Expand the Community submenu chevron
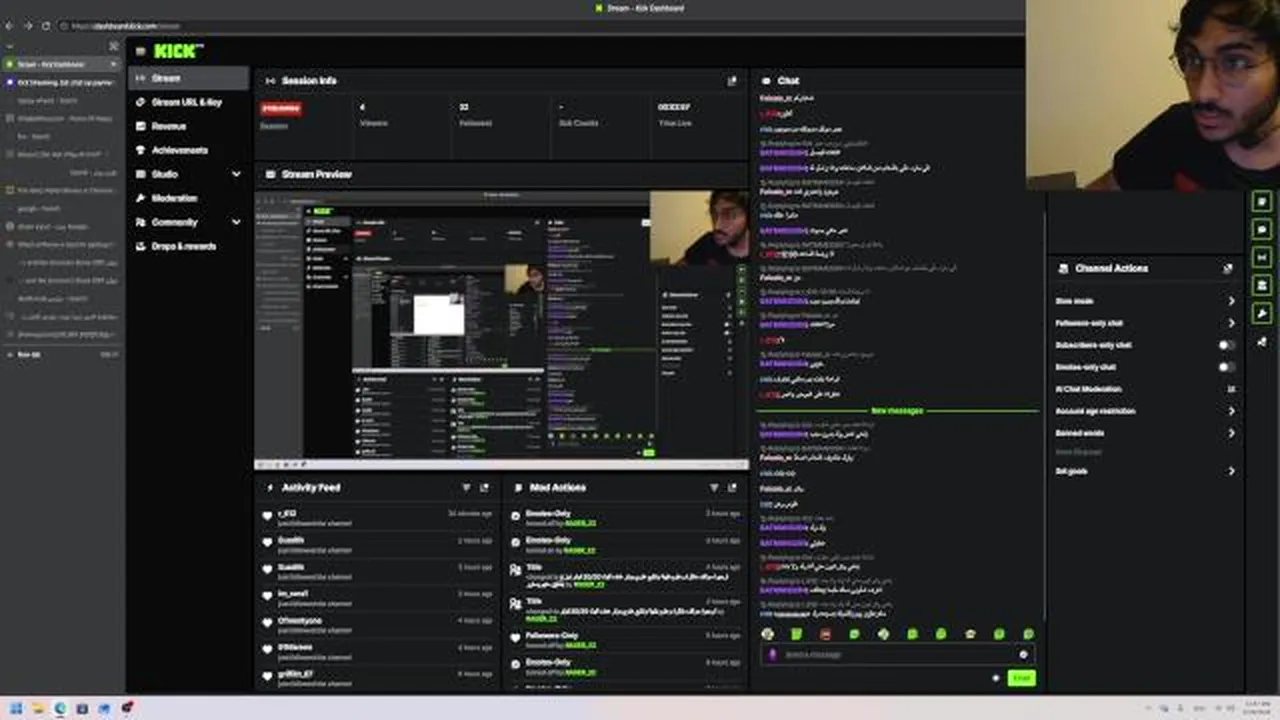This screenshot has width=1280, height=720. tap(236, 222)
